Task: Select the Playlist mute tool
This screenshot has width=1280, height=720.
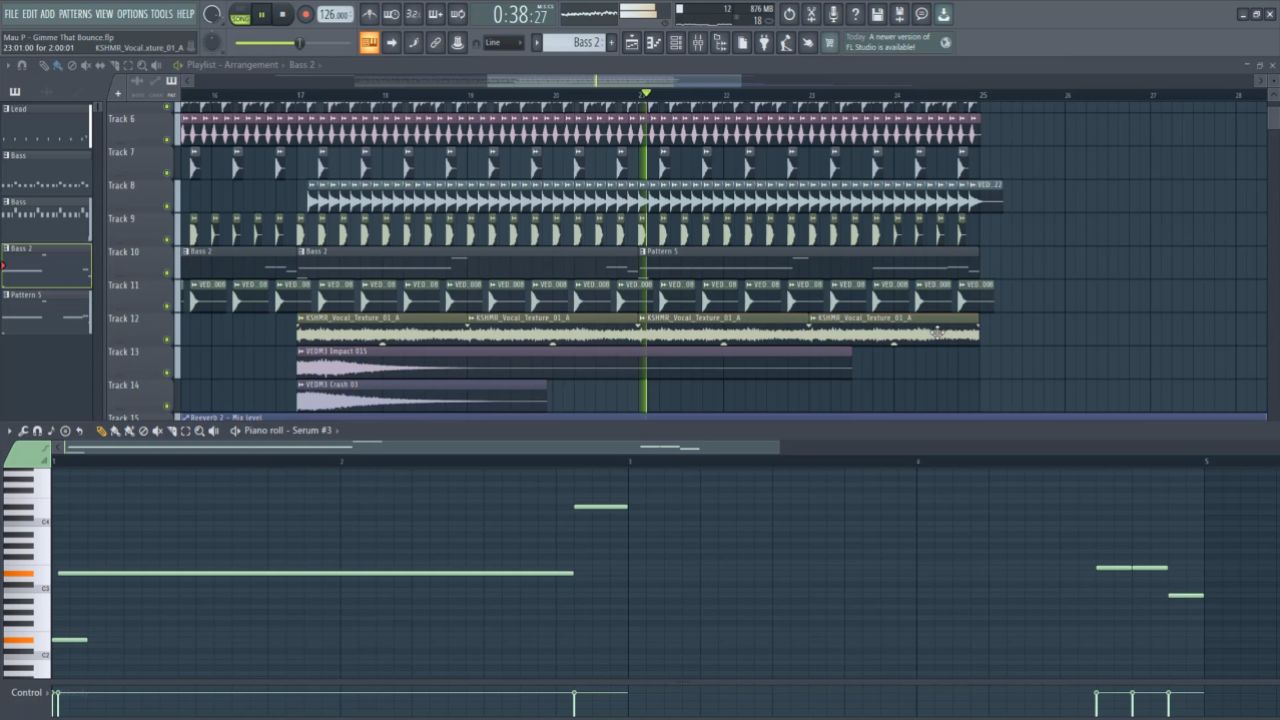Action: (86, 65)
